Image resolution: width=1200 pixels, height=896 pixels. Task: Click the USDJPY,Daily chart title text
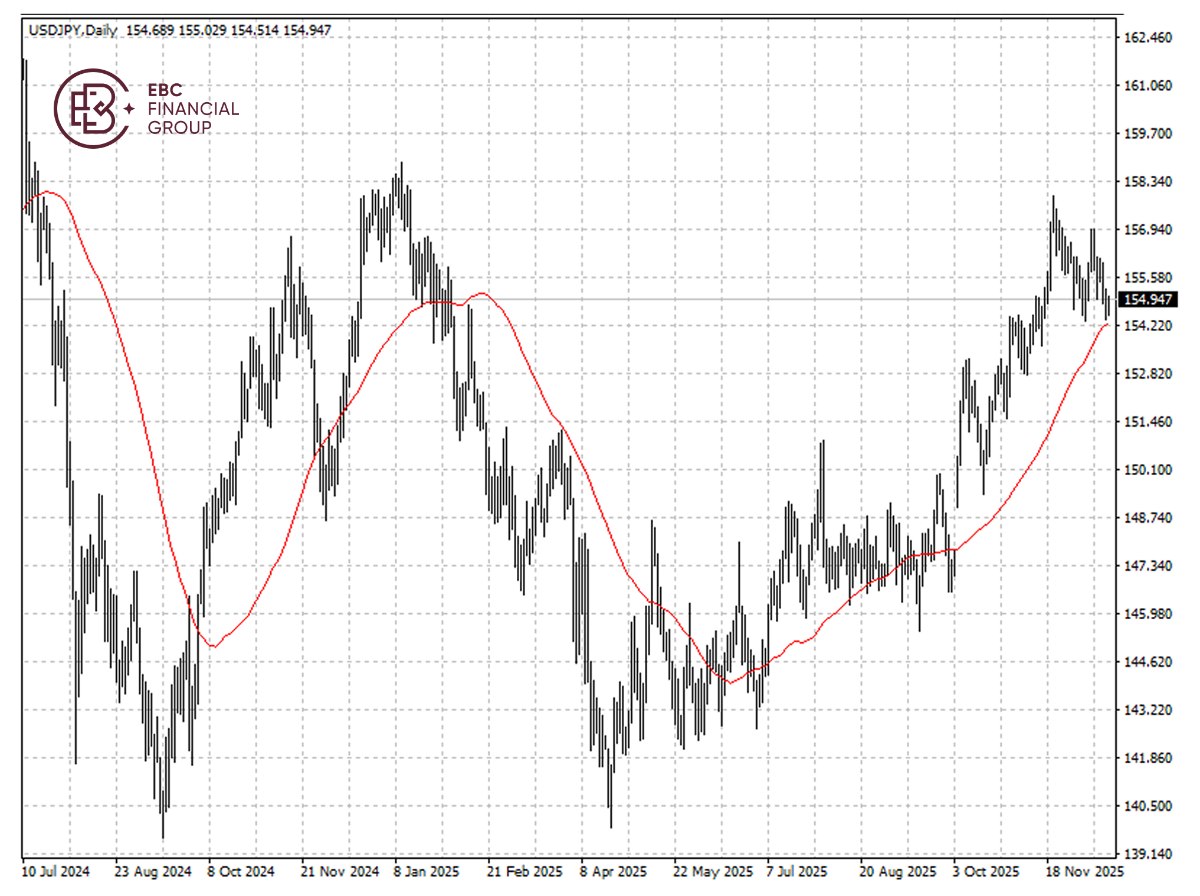click(x=71, y=31)
